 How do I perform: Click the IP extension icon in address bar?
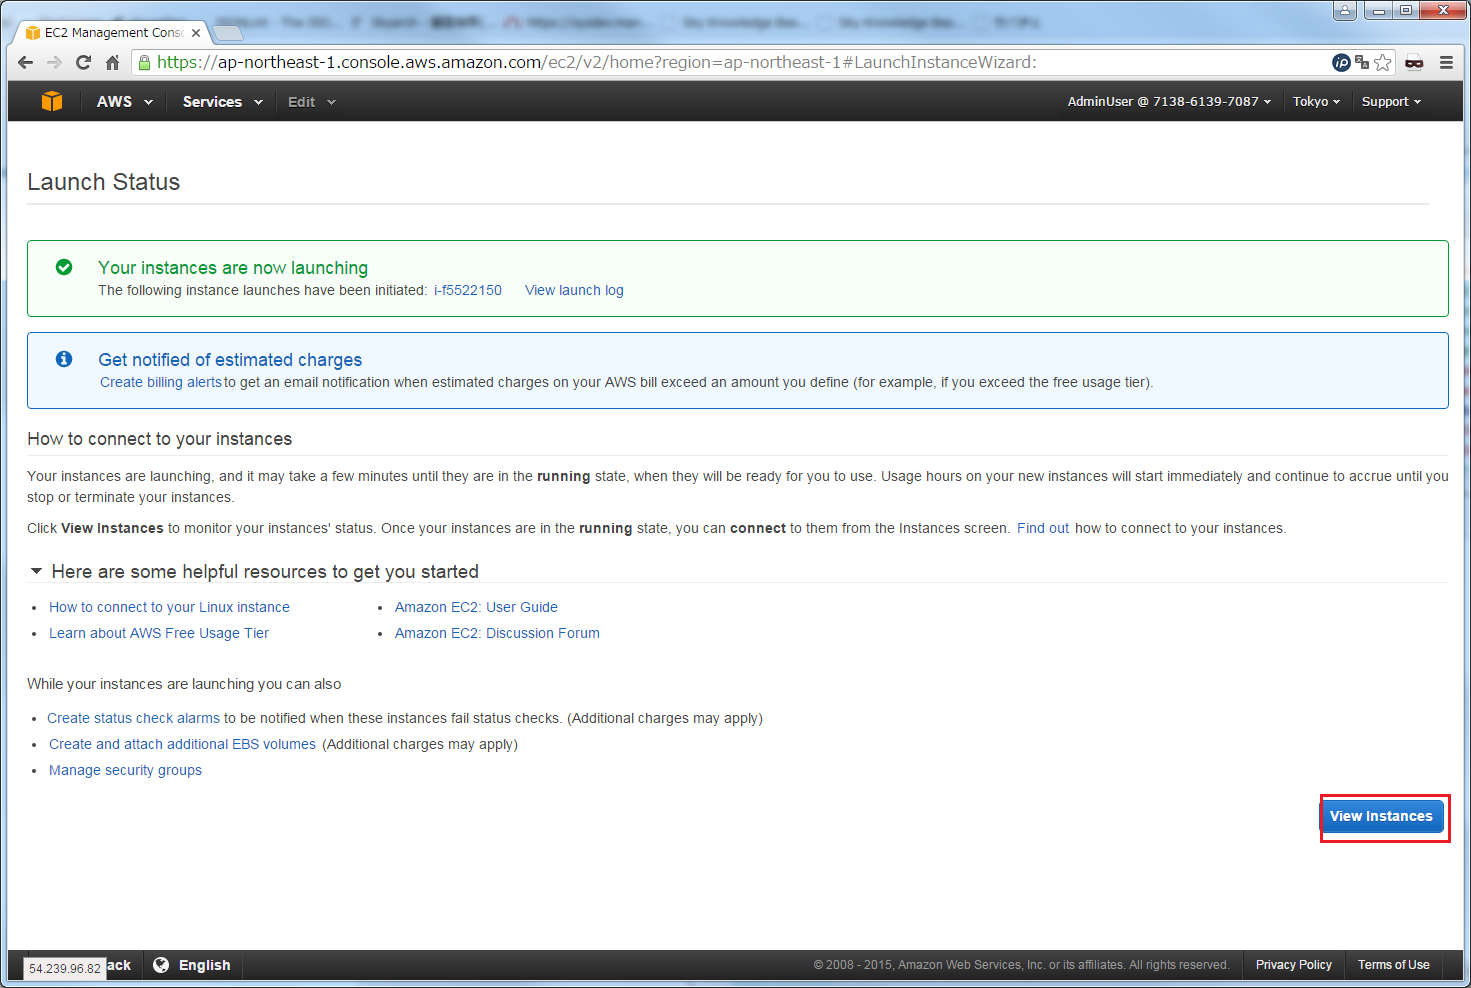(1342, 62)
